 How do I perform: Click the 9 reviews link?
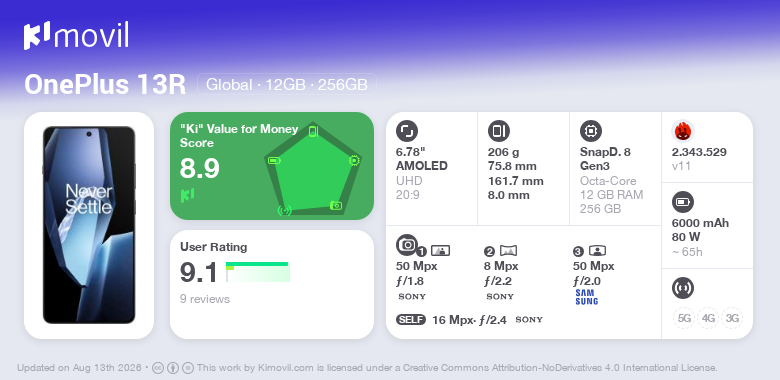click(205, 299)
